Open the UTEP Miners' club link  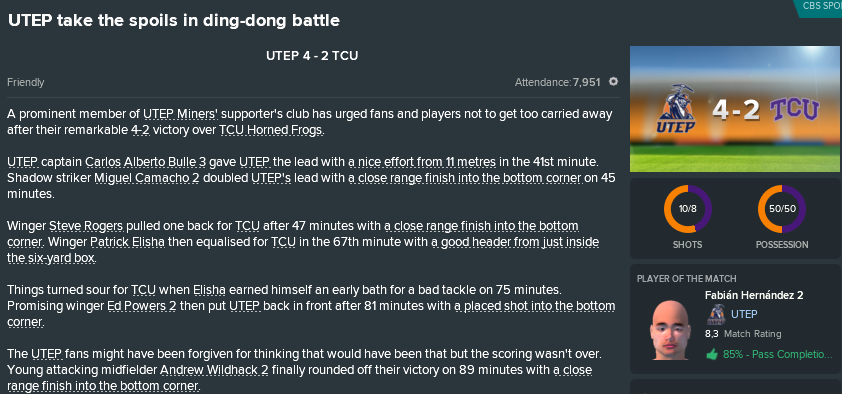pos(180,114)
